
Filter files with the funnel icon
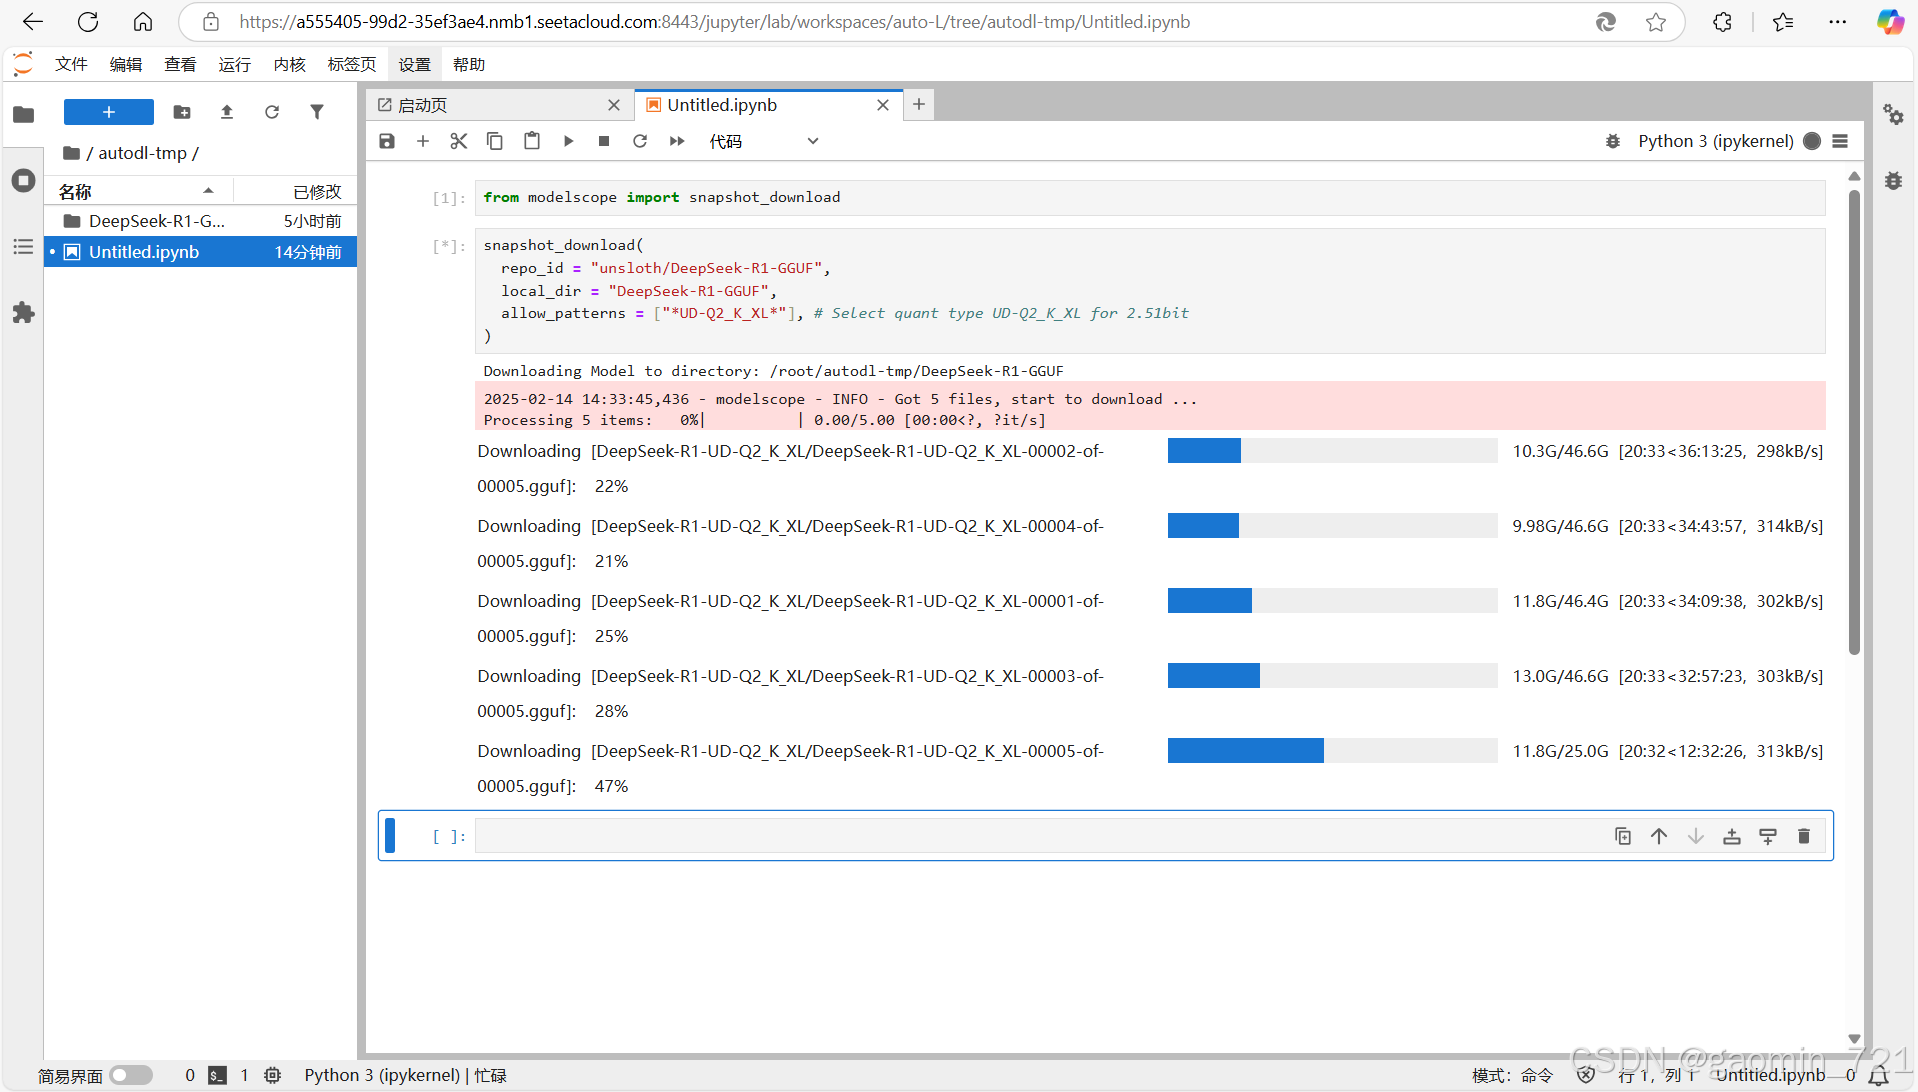pyautogui.click(x=317, y=112)
